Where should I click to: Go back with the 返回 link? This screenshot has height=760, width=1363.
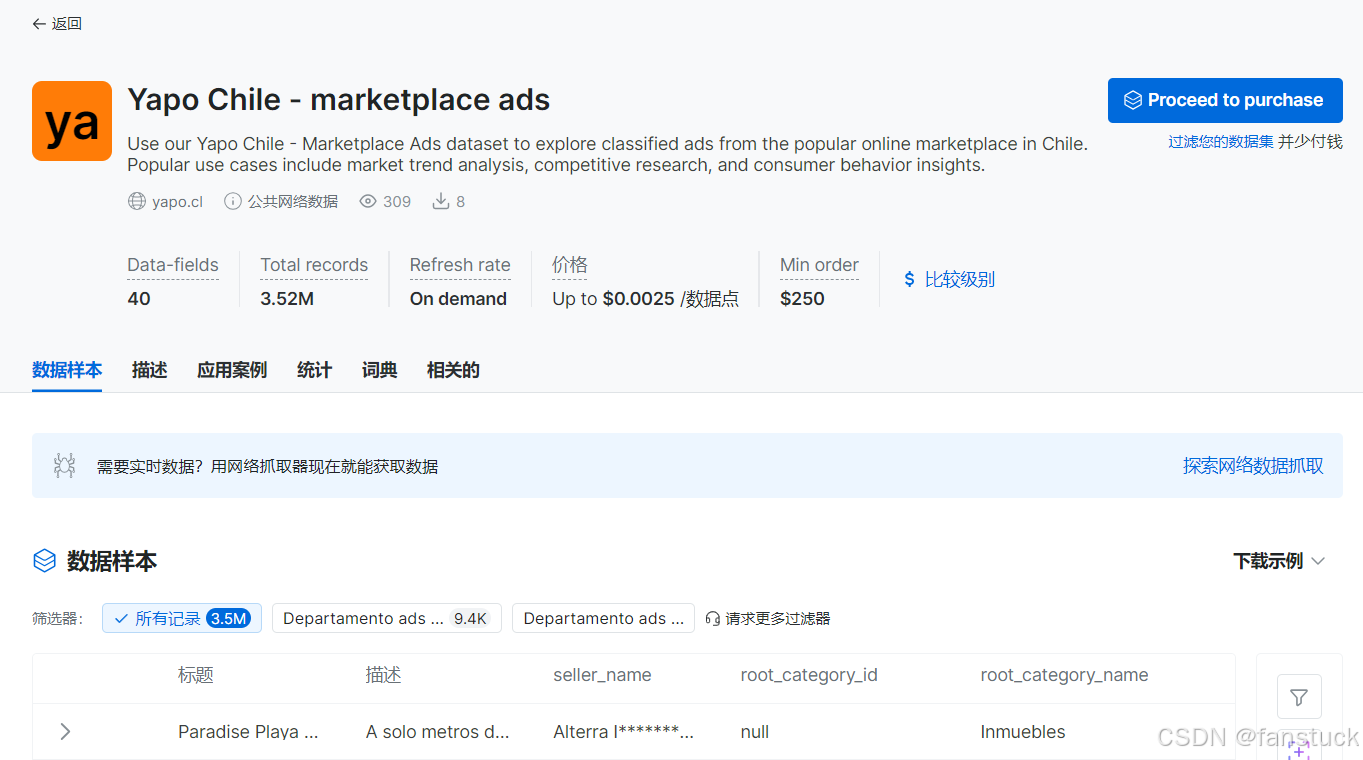tap(57, 24)
